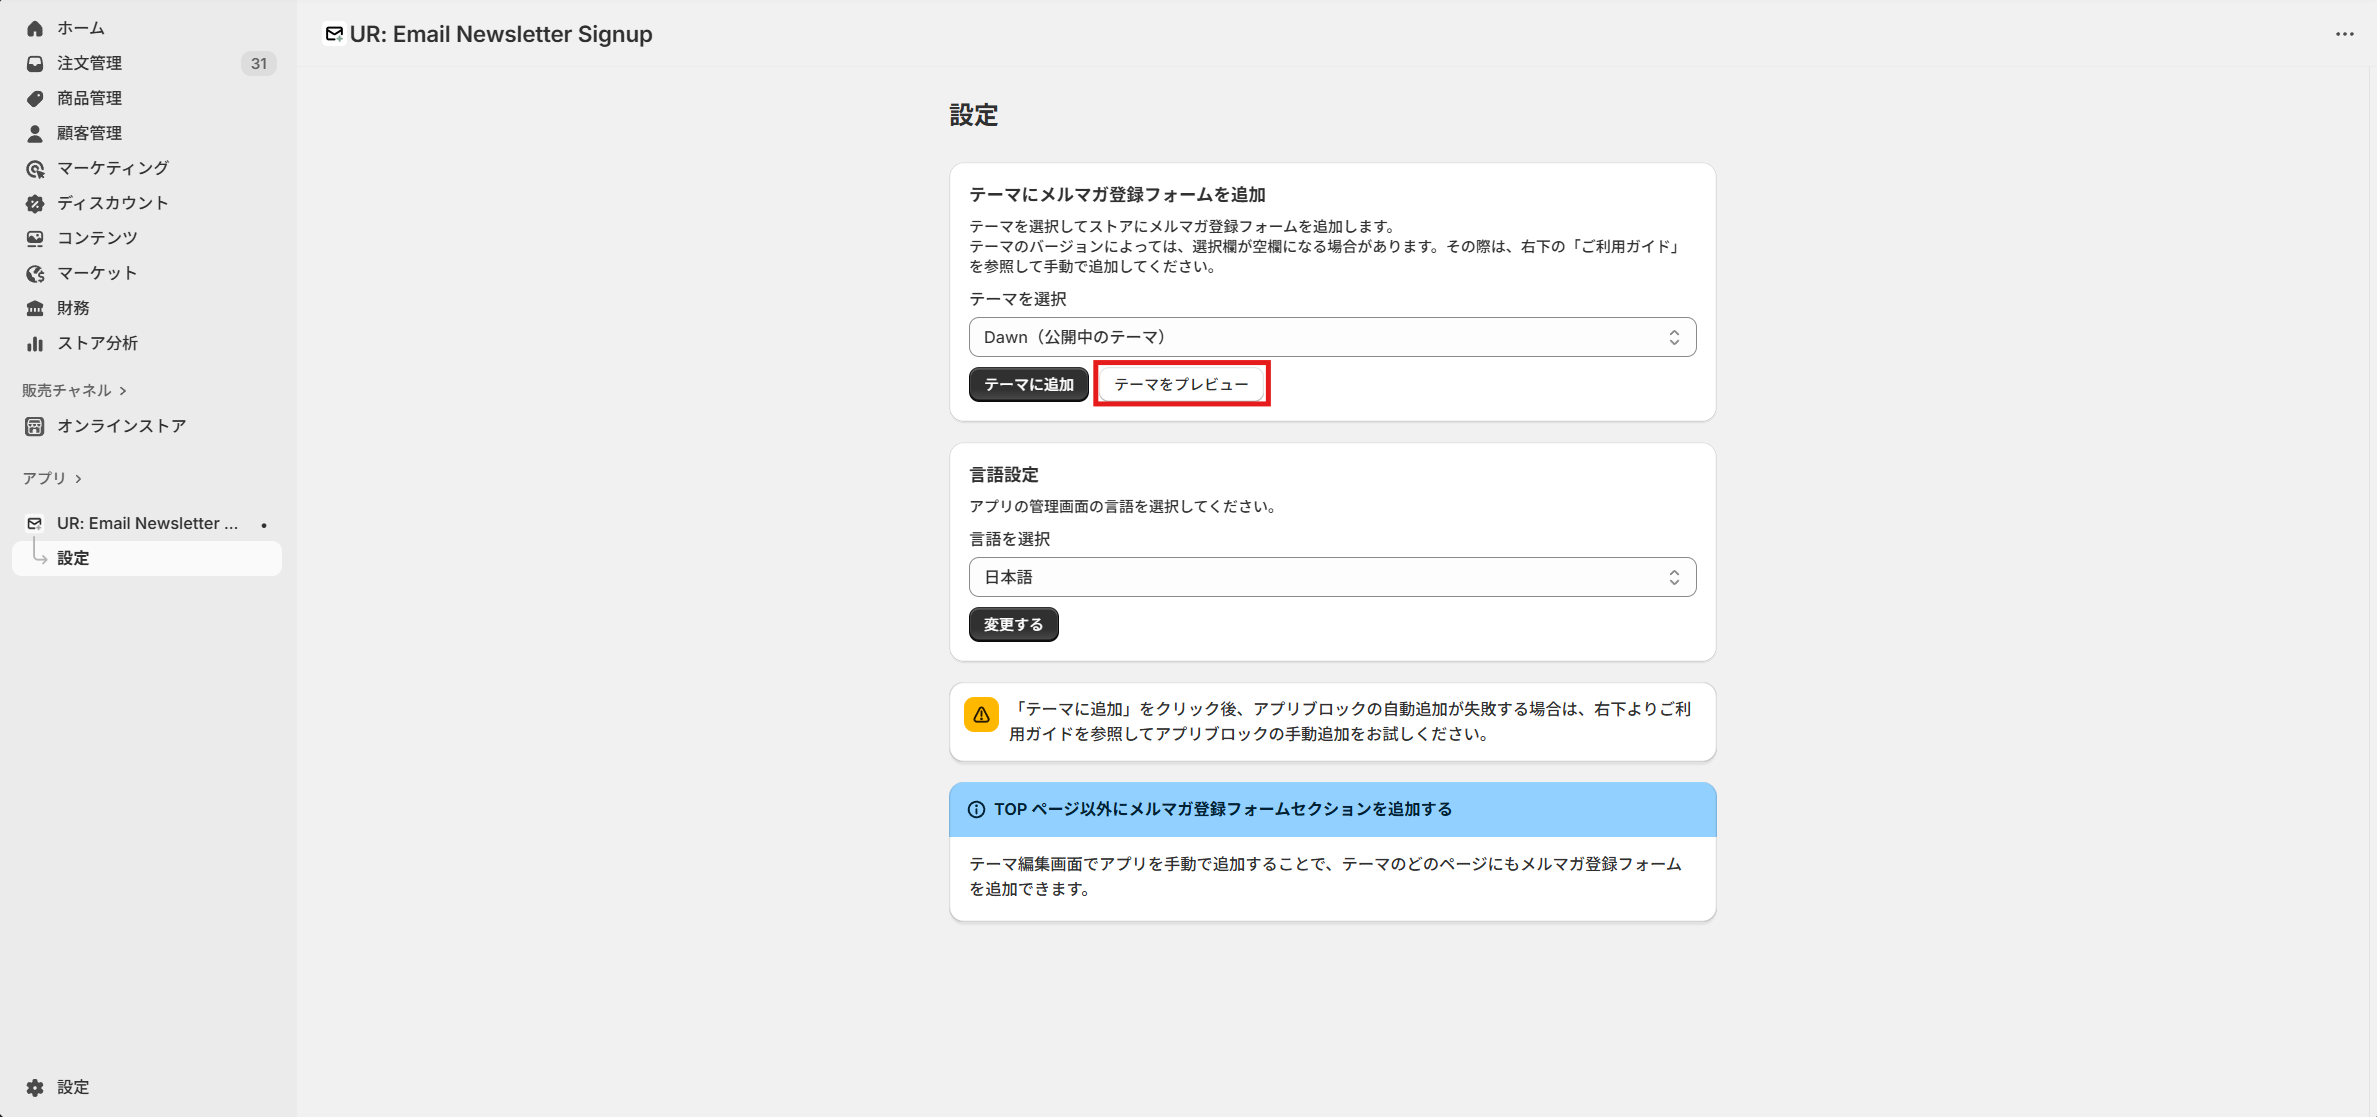This screenshot has height=1117, width=2377.
Task: Click the Online Store storefront icon
Action: (35, 426)
